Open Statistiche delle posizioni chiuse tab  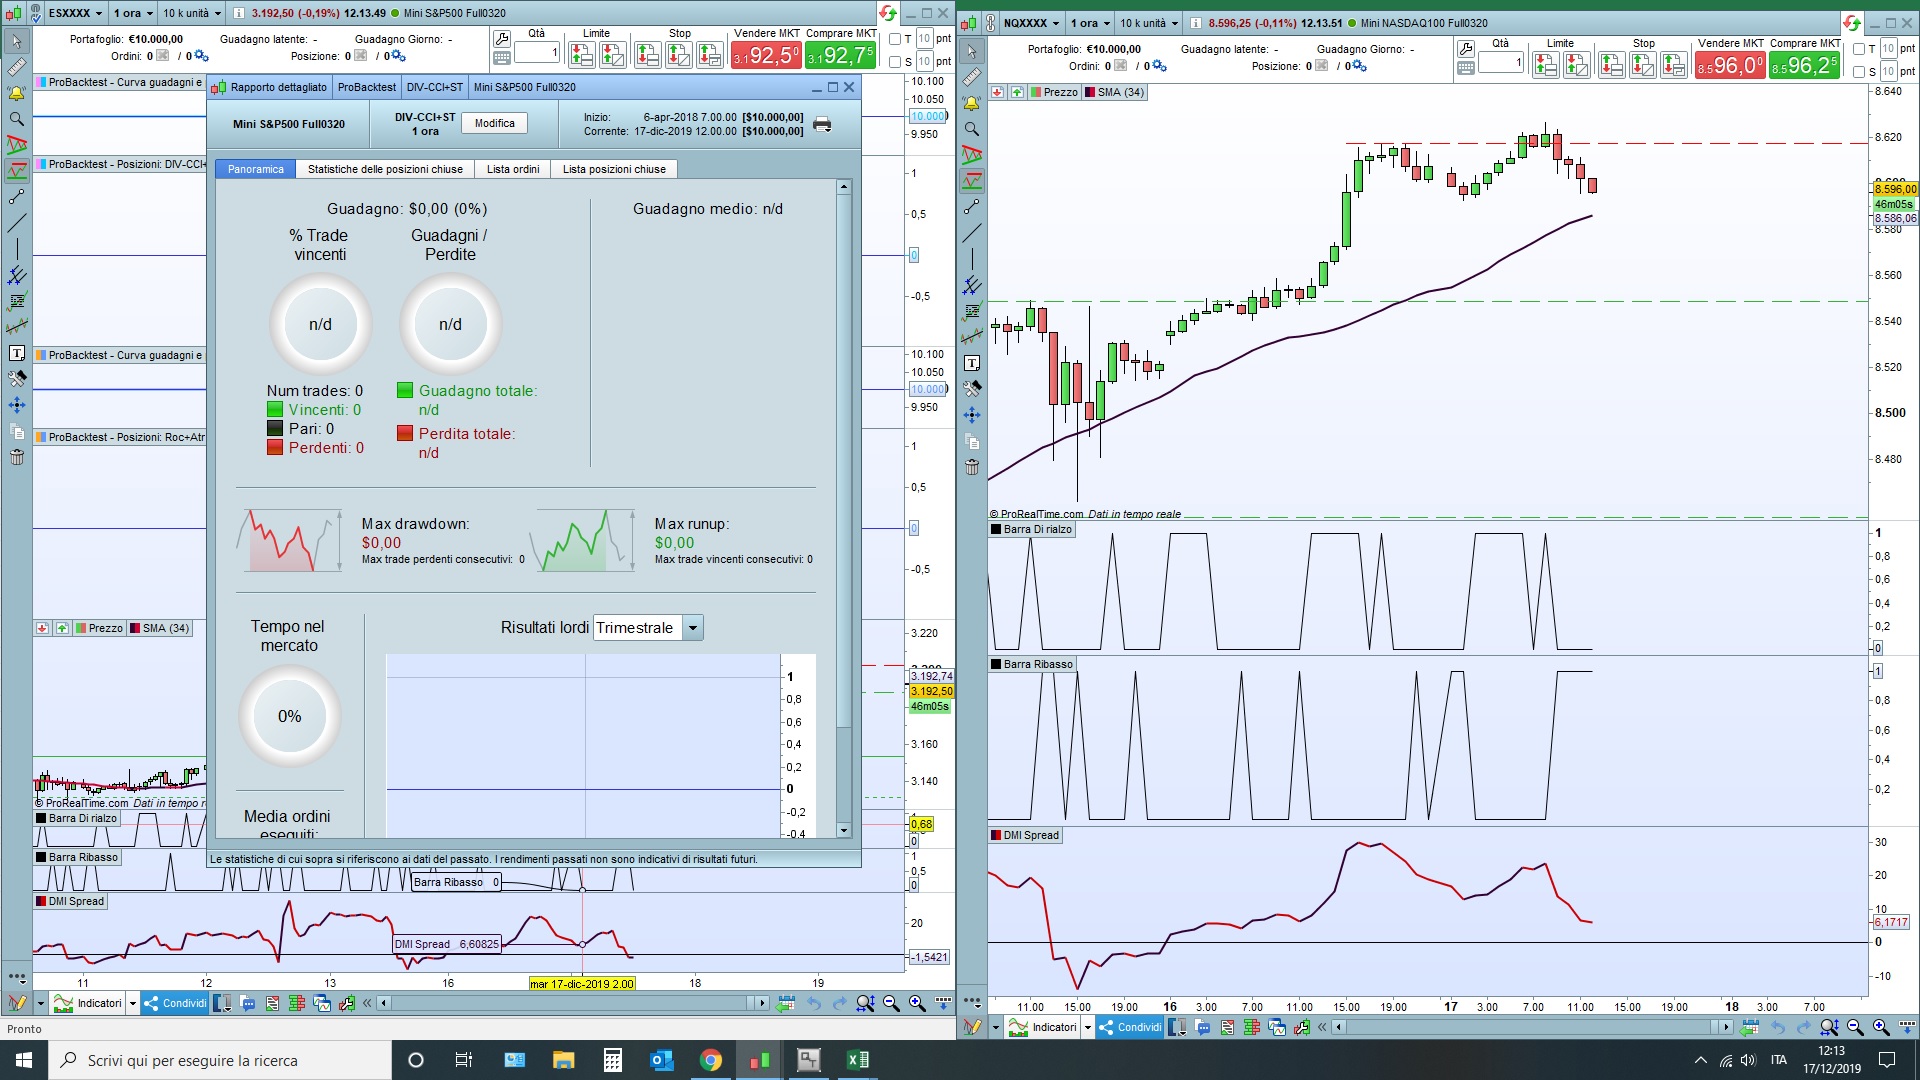pos(385,169)
